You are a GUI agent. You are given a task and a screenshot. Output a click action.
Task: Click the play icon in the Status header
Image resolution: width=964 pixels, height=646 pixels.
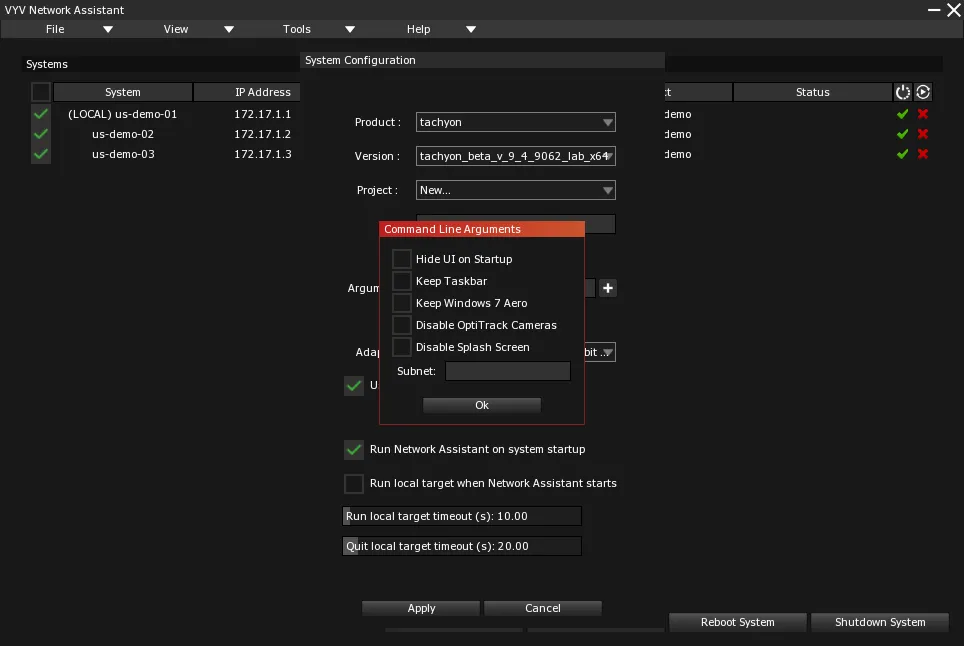(x=923, y=92)
